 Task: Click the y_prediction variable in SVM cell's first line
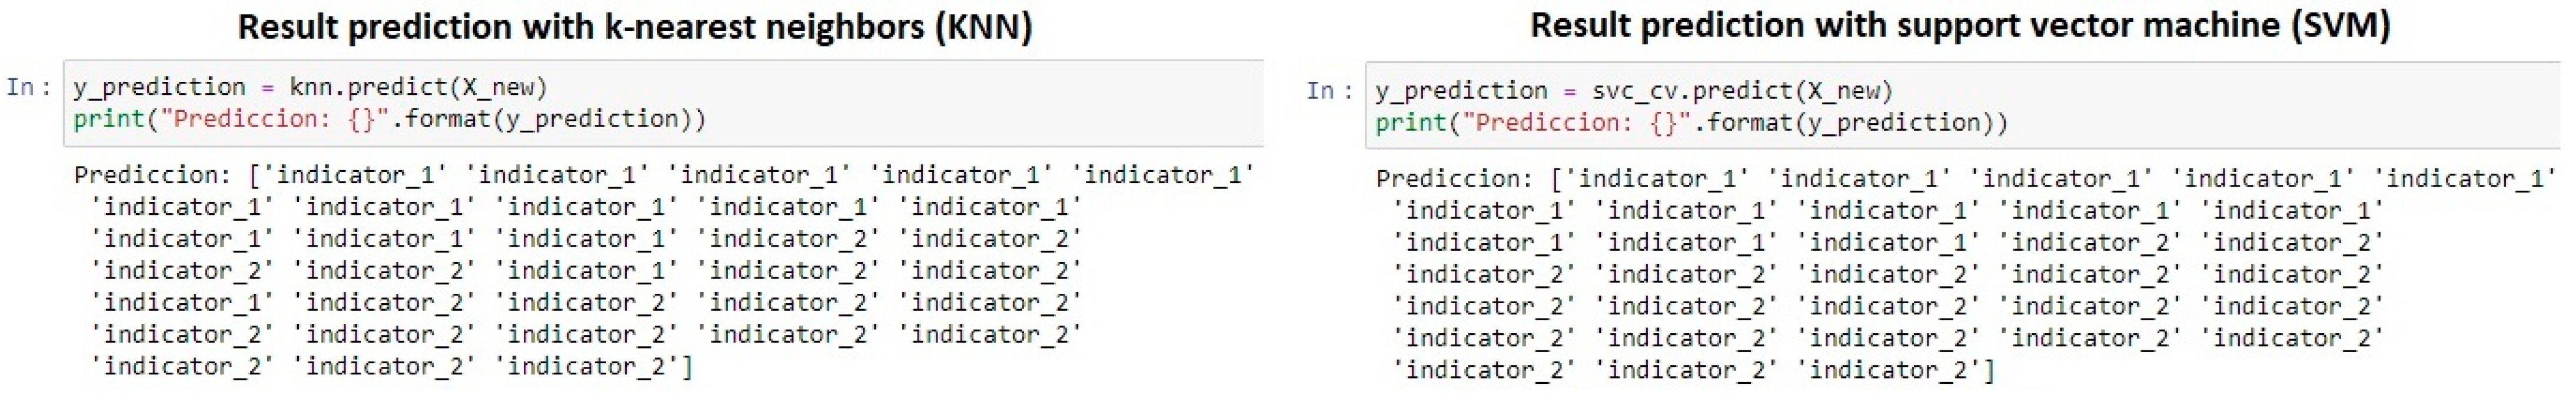click(x=1461, y=91)
